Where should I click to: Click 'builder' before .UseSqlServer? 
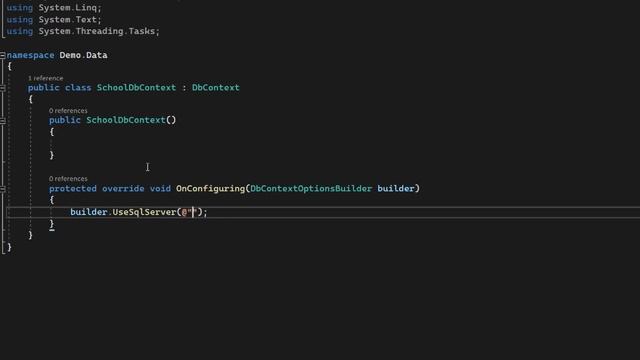[89, 212]
